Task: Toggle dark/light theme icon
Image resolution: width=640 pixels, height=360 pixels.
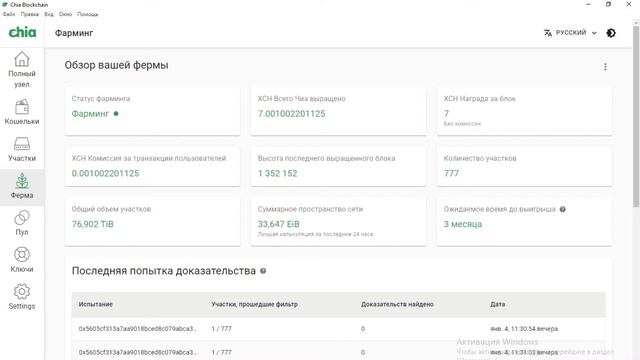Action: (611, 33)
